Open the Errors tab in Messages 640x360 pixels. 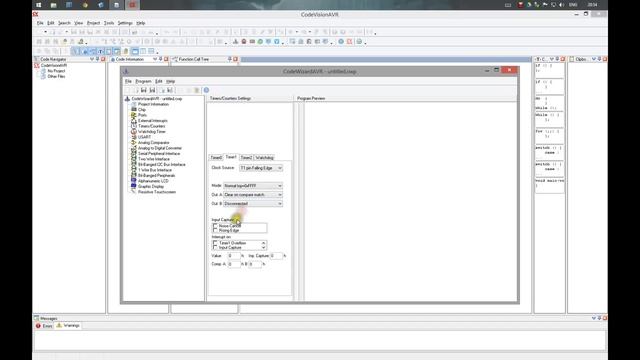pos(44,326)
